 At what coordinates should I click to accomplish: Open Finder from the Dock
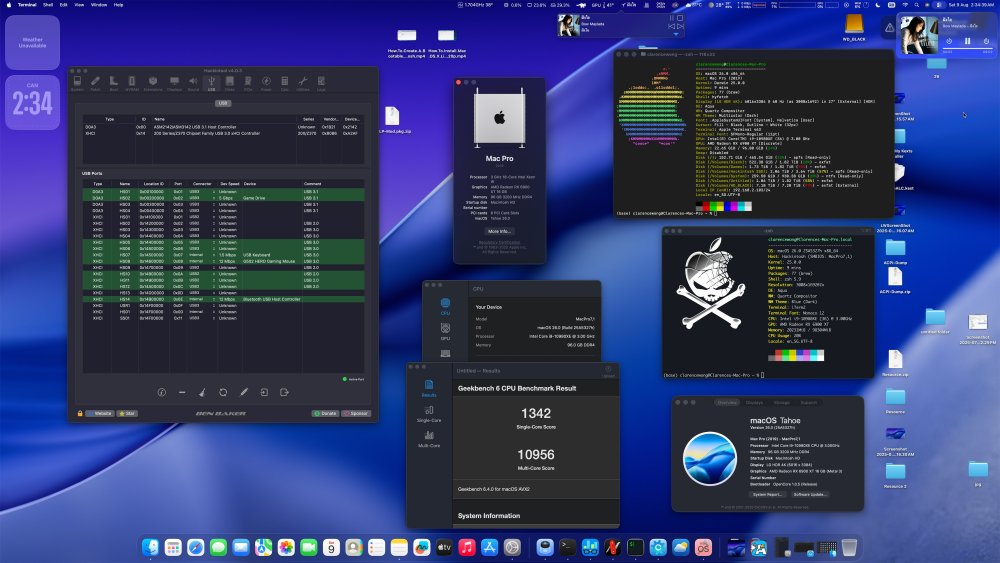click(x=151, y=546)
